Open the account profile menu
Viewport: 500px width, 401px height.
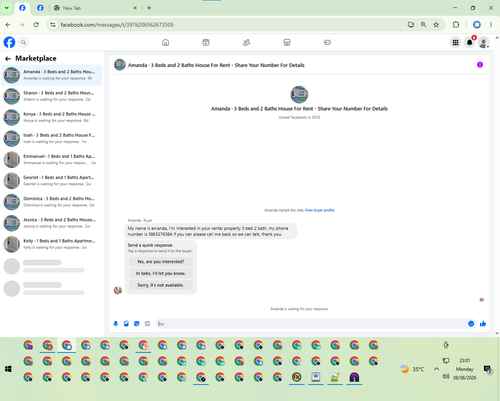pos(484,42)
